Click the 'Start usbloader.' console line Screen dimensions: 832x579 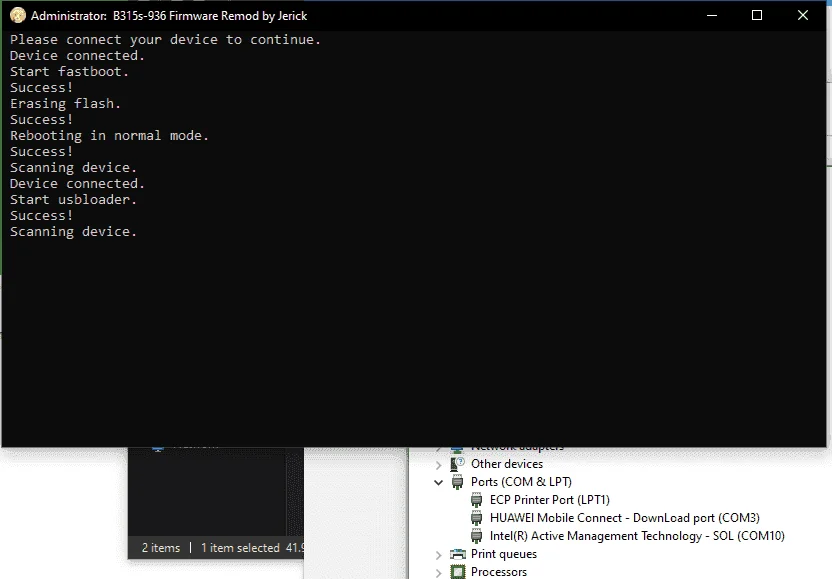point(73,200)
